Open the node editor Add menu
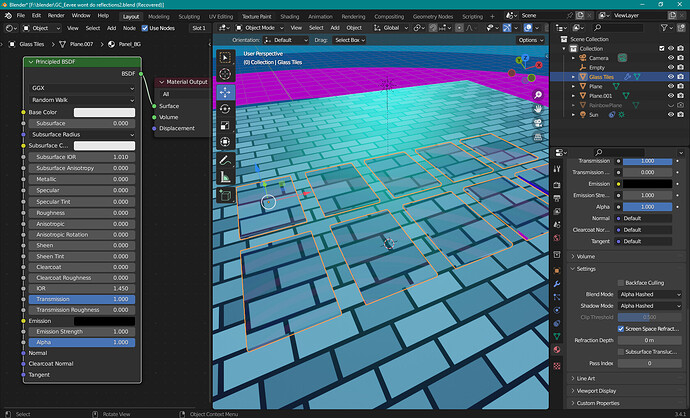 [x=111, y=28]
